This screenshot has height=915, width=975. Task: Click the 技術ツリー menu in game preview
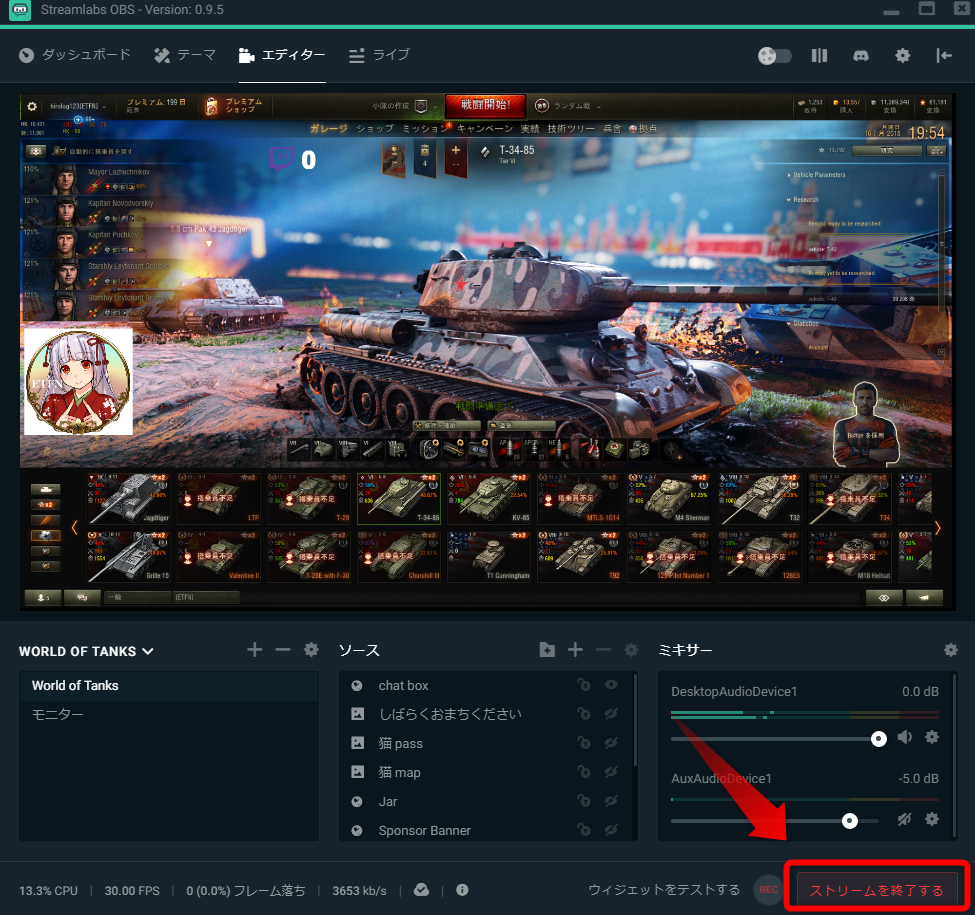pos(571,129)
